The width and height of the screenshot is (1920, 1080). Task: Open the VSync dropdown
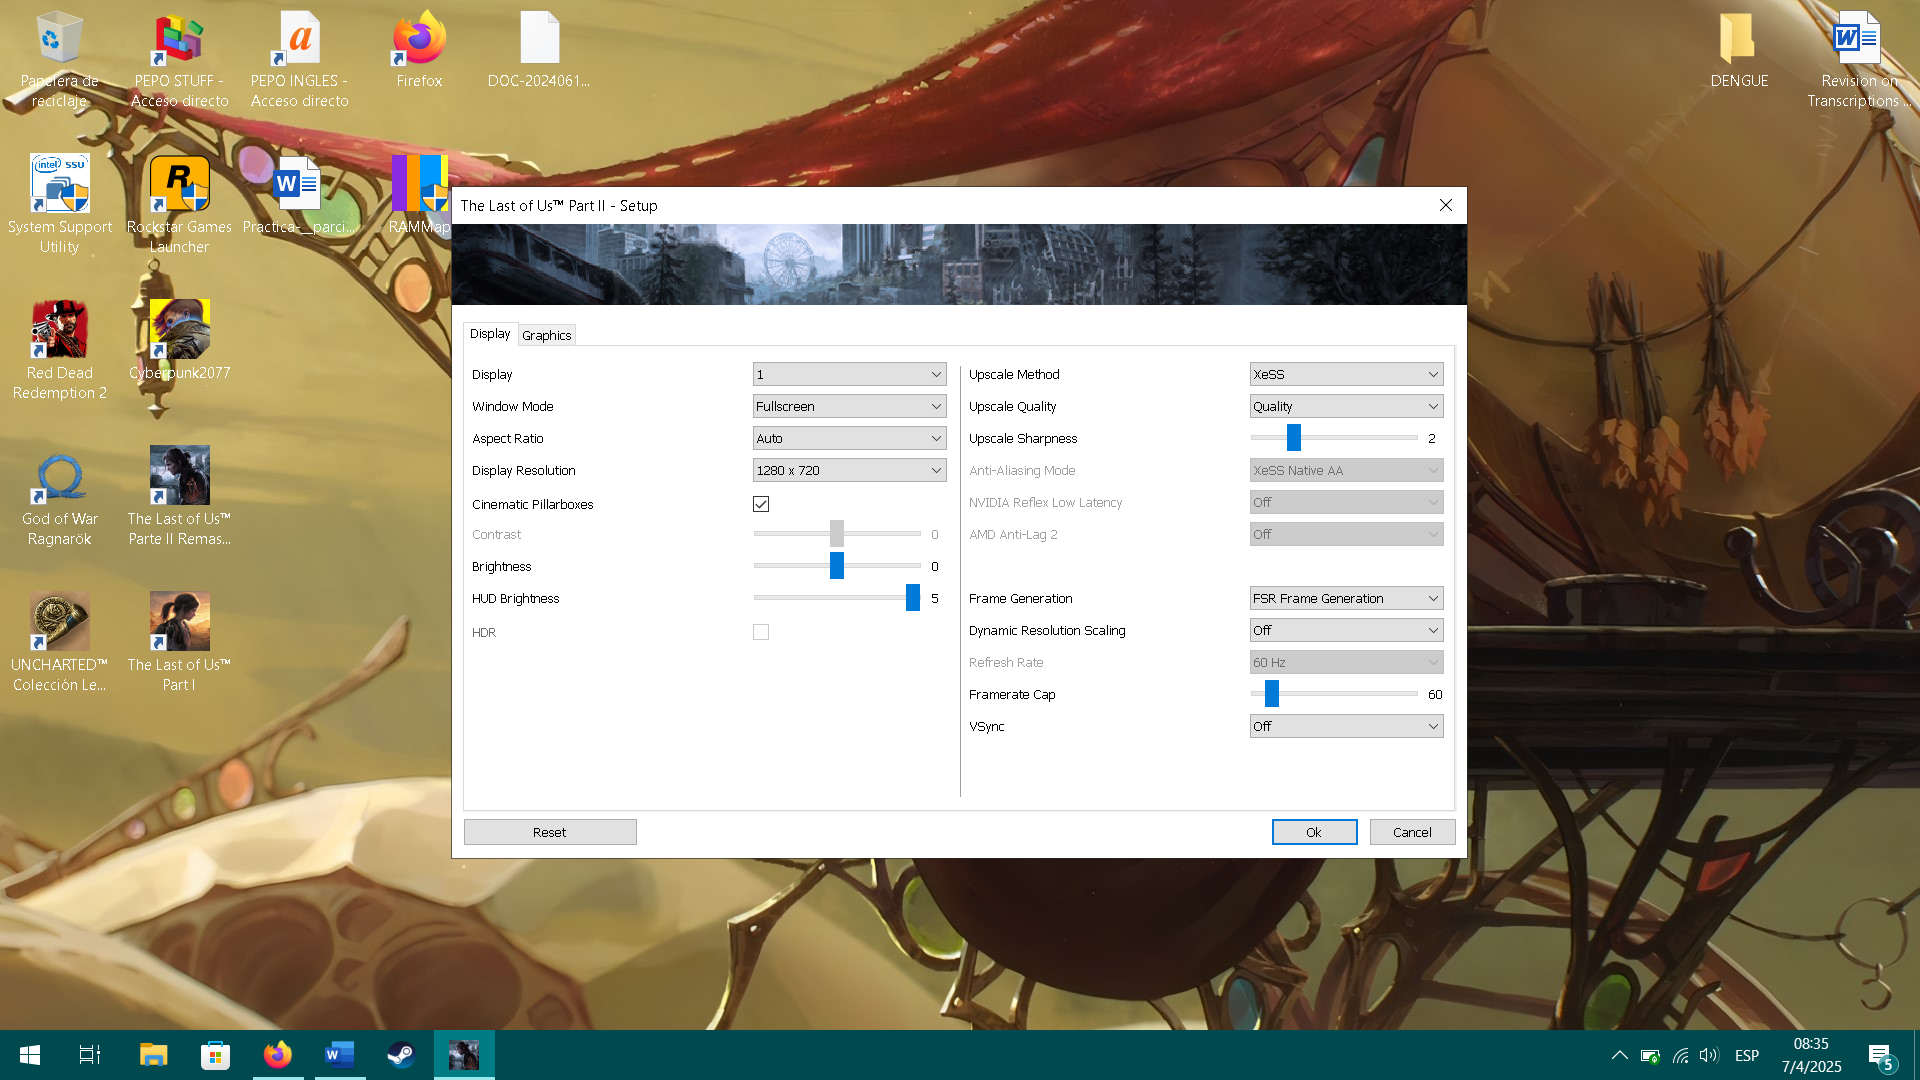coord(1346,726)
